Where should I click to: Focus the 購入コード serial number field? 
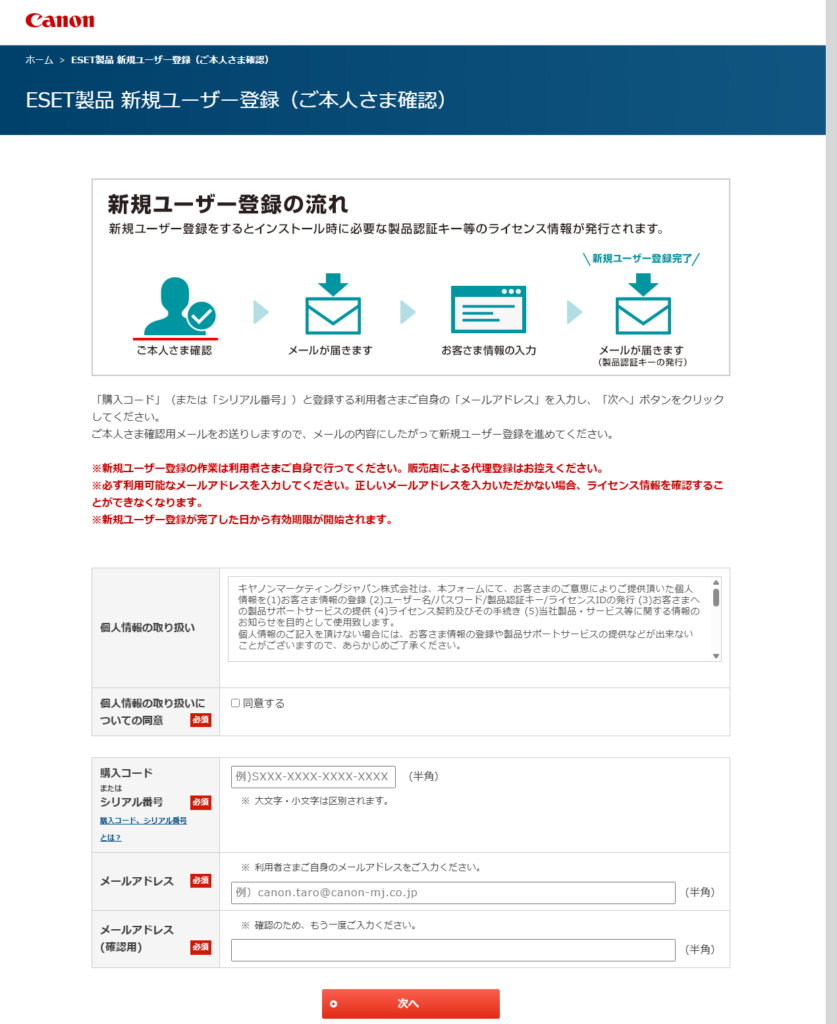pyautogui.click(x=313, y=776)
